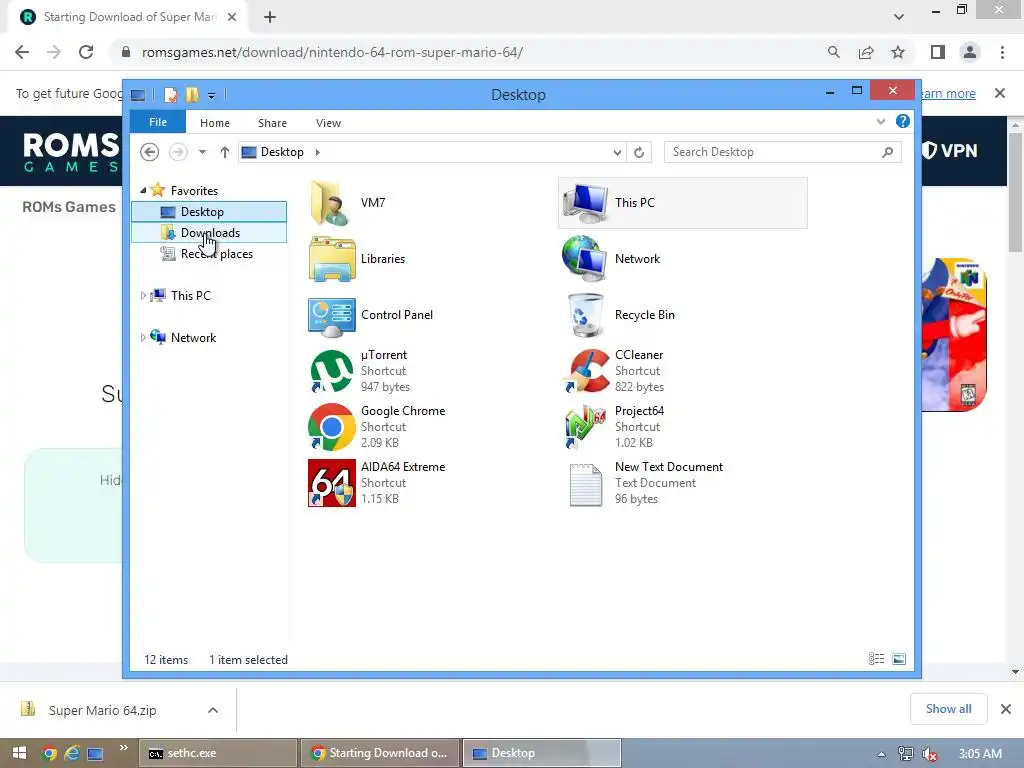Select the AIDA64 Extreme shortcut icon
Screen dimensions: 1024x768
[x=332, y=483]
